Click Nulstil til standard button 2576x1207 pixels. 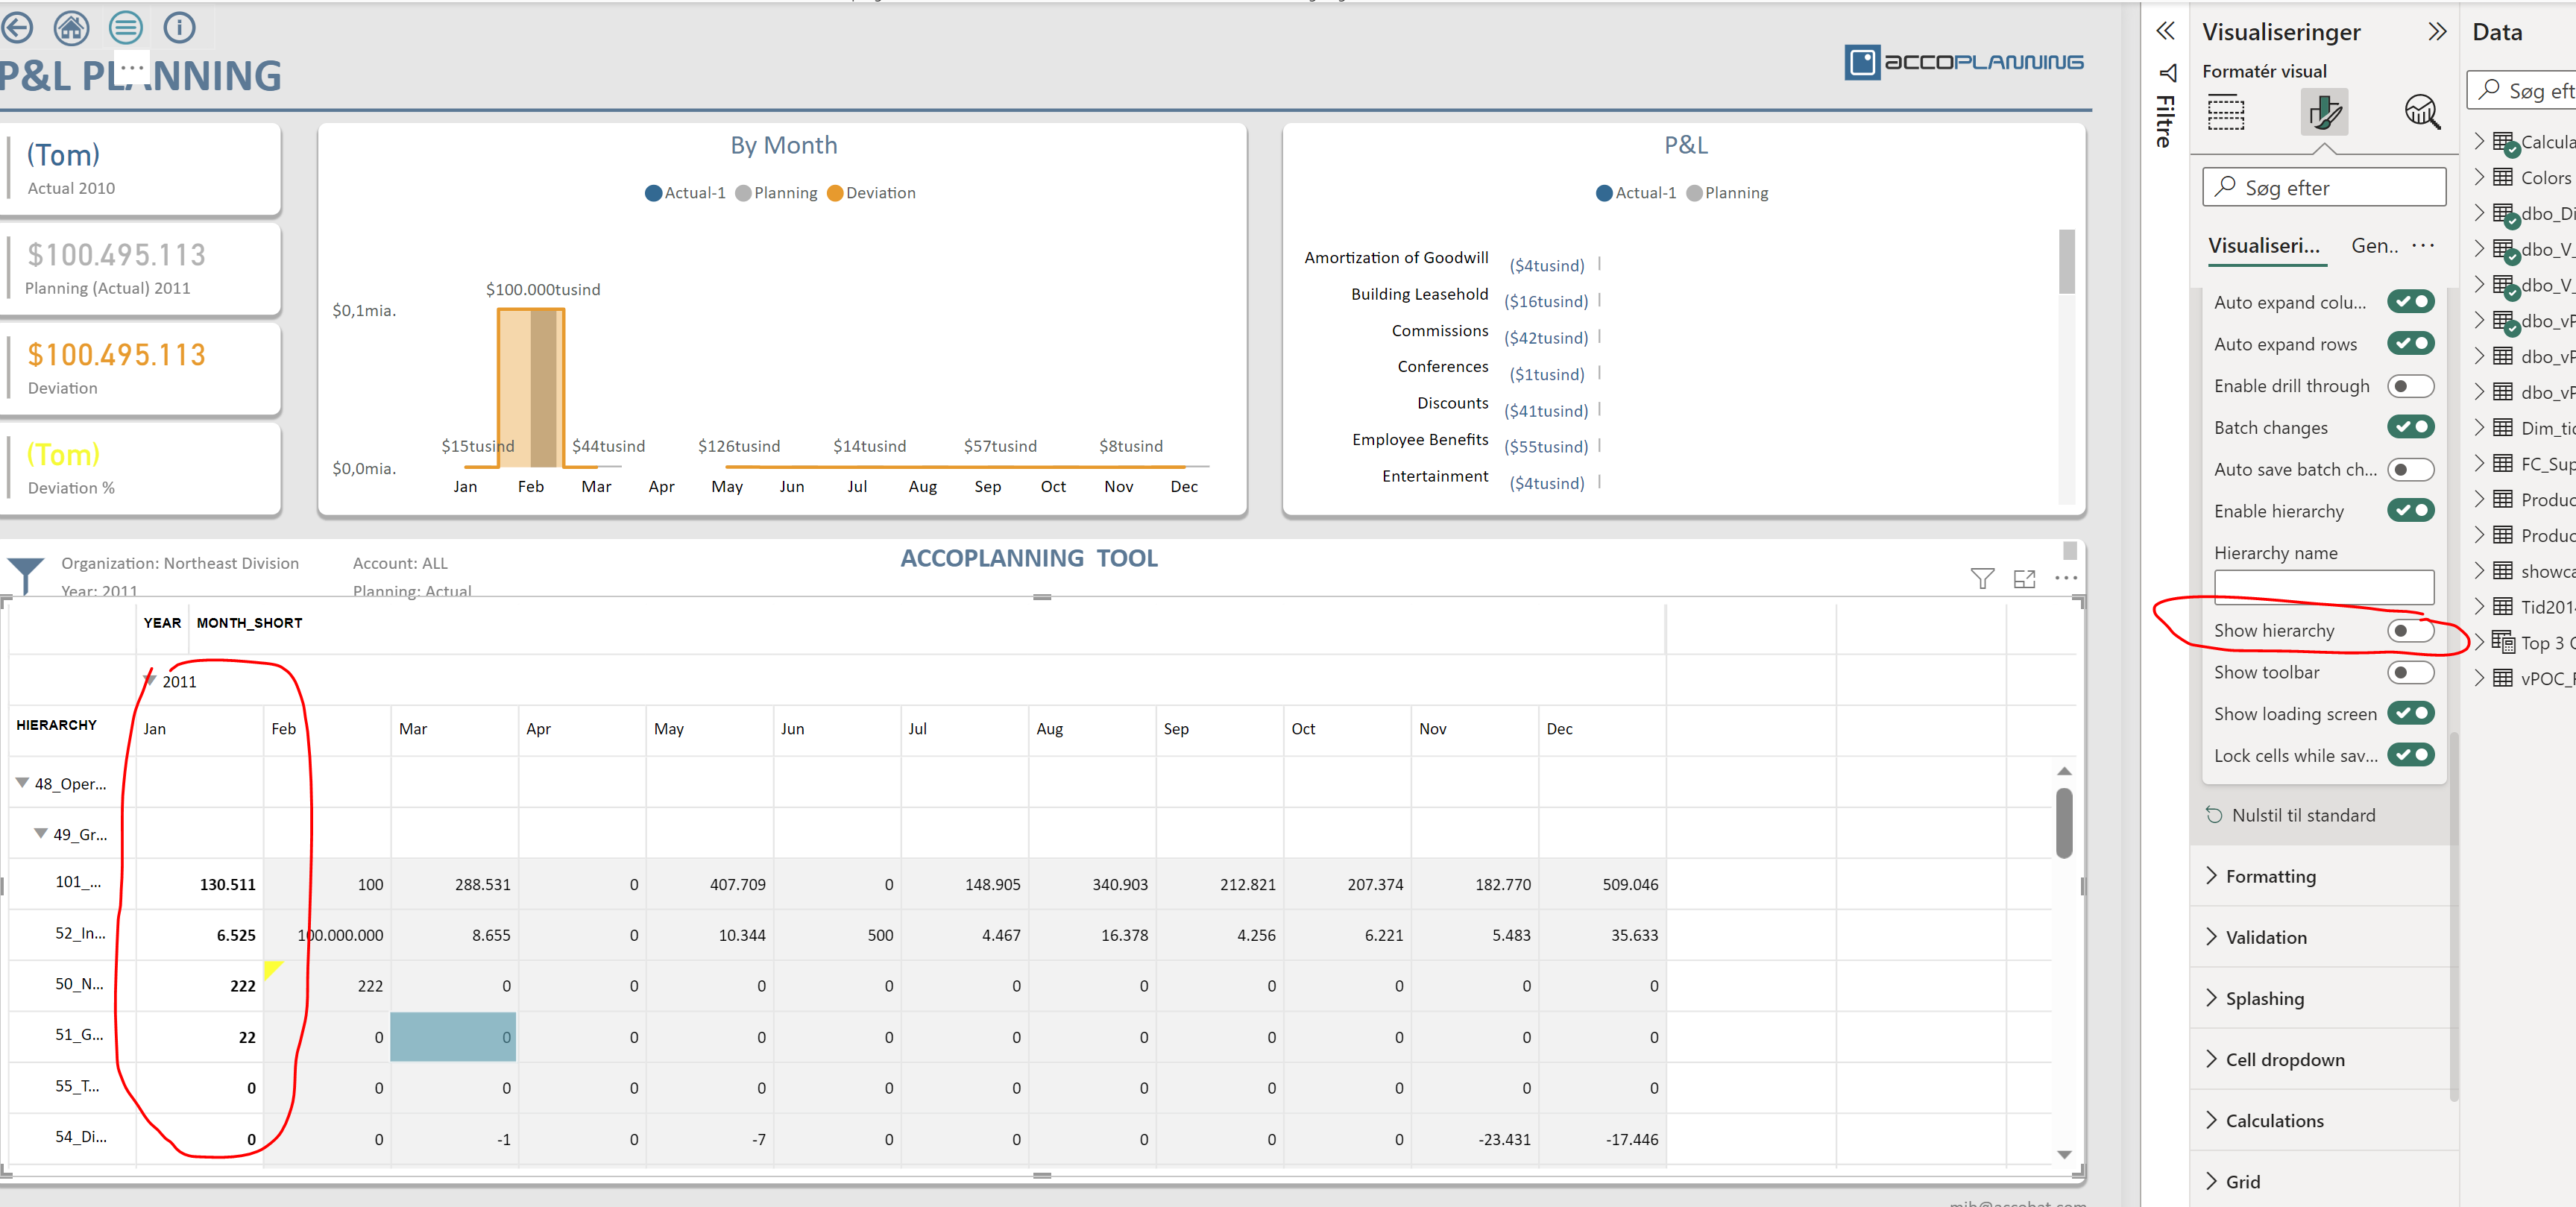point(2303,815)
